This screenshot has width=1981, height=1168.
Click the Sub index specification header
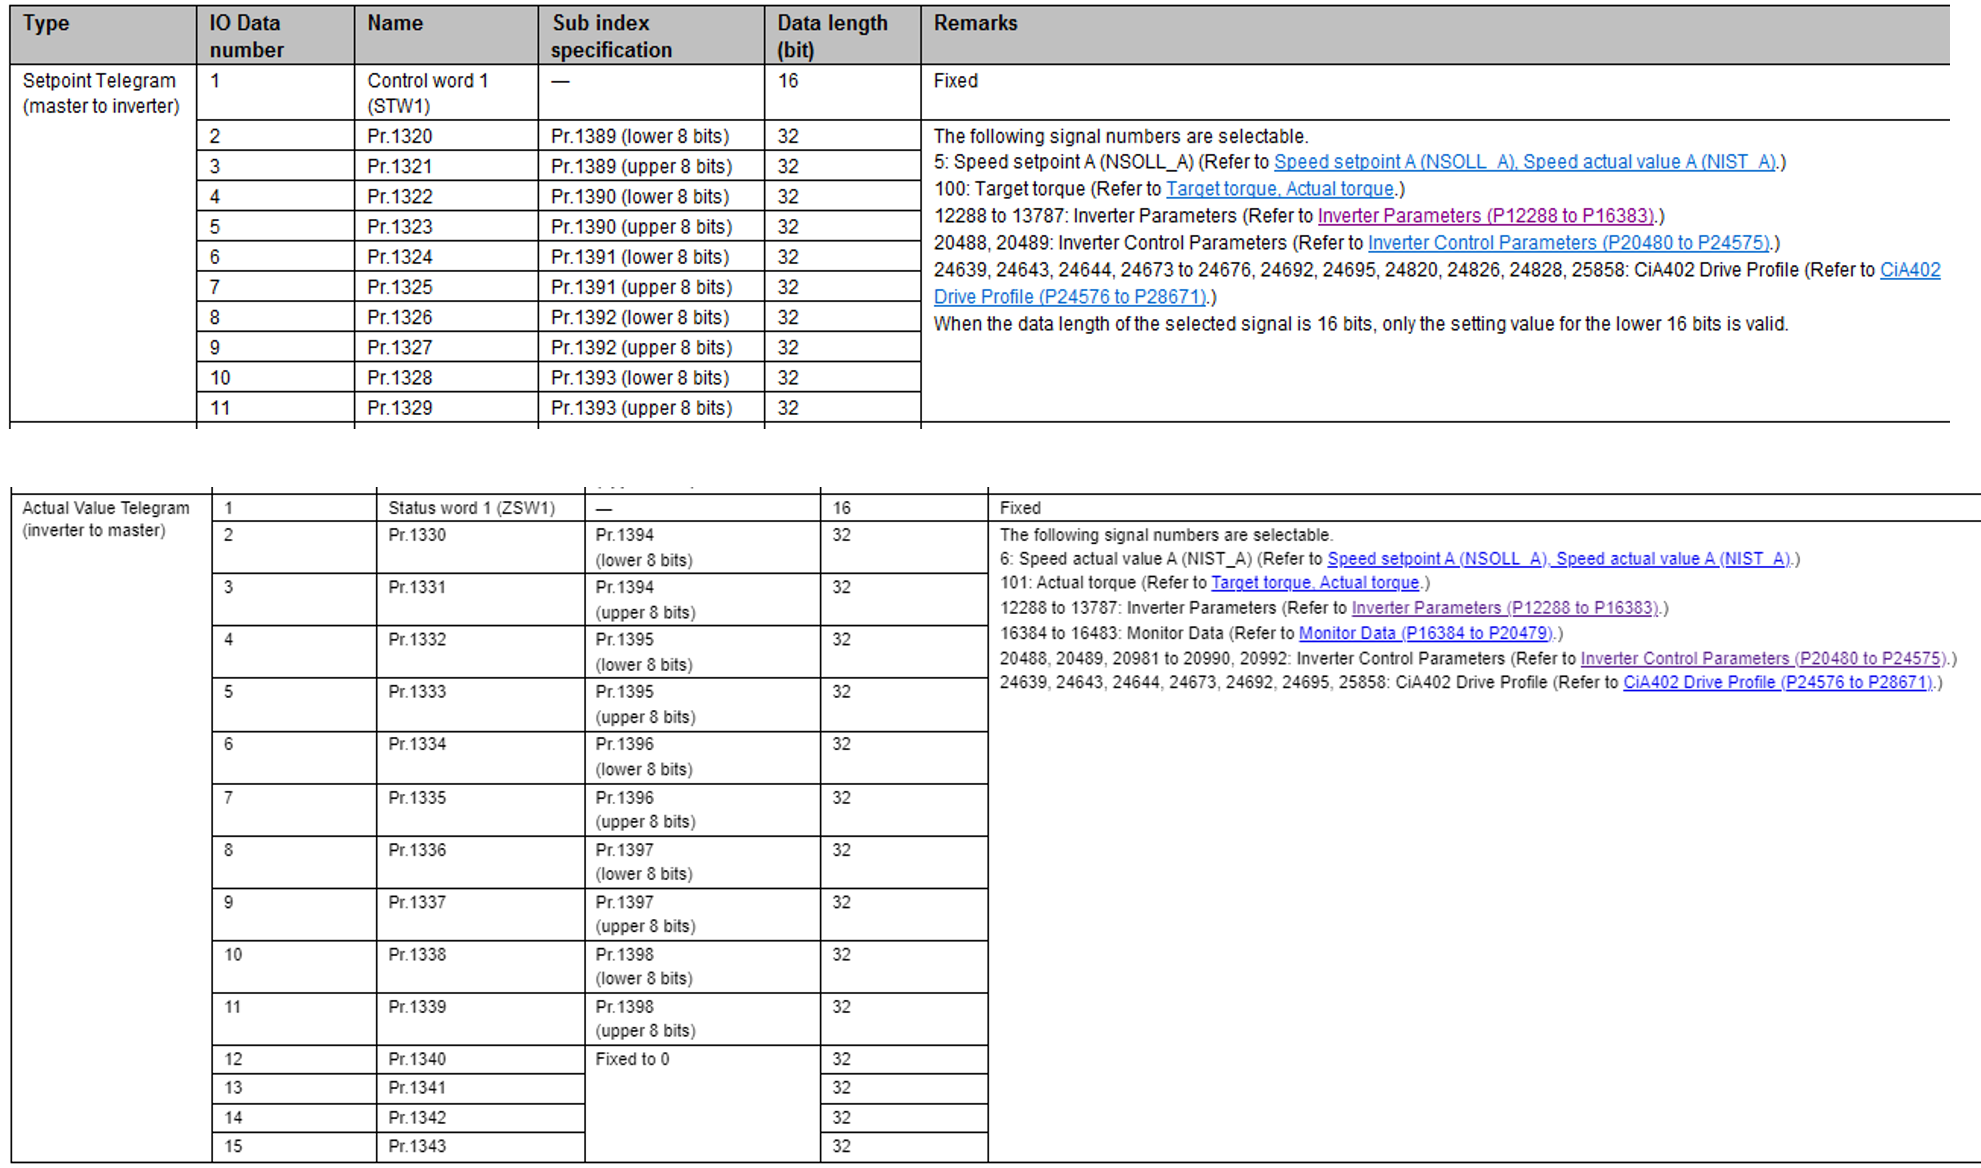point(651,36)
